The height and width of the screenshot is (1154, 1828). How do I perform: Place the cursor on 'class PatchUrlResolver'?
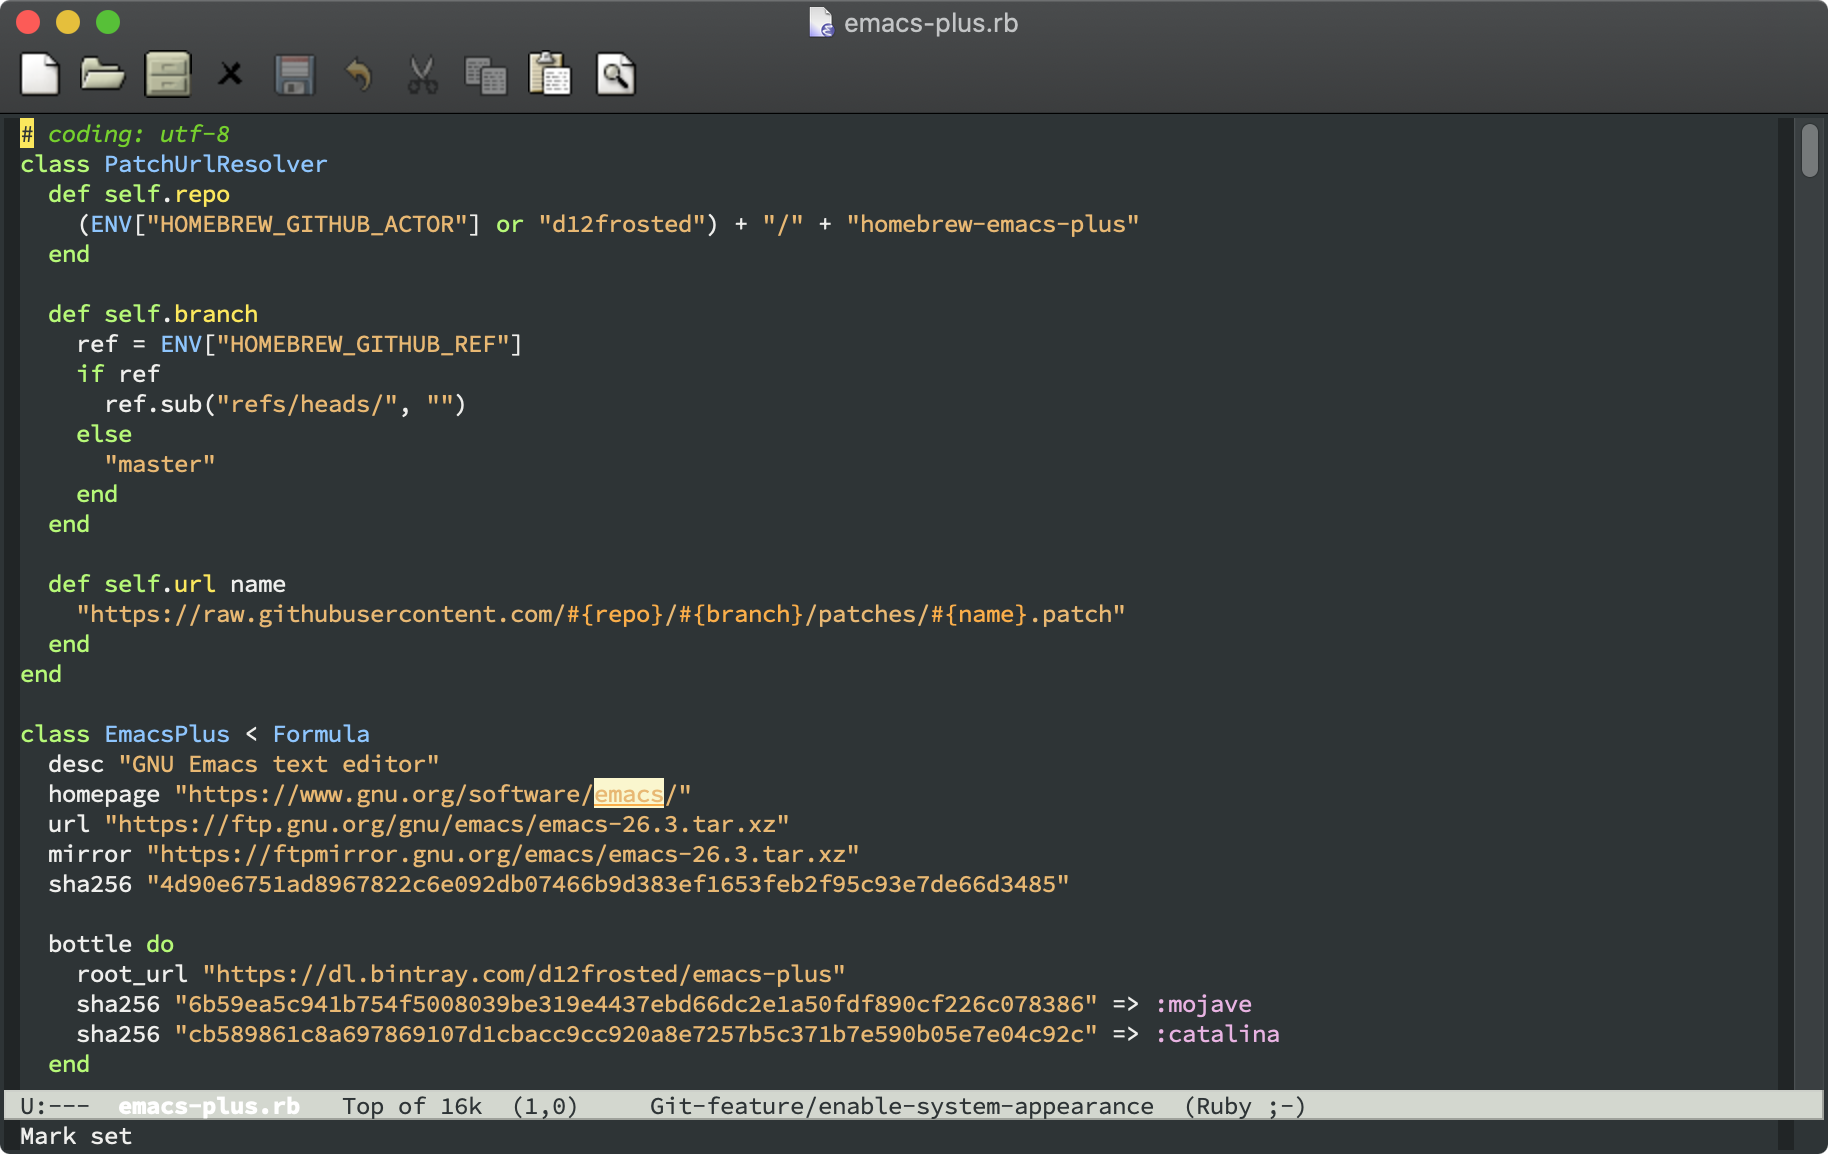point(174,164)
